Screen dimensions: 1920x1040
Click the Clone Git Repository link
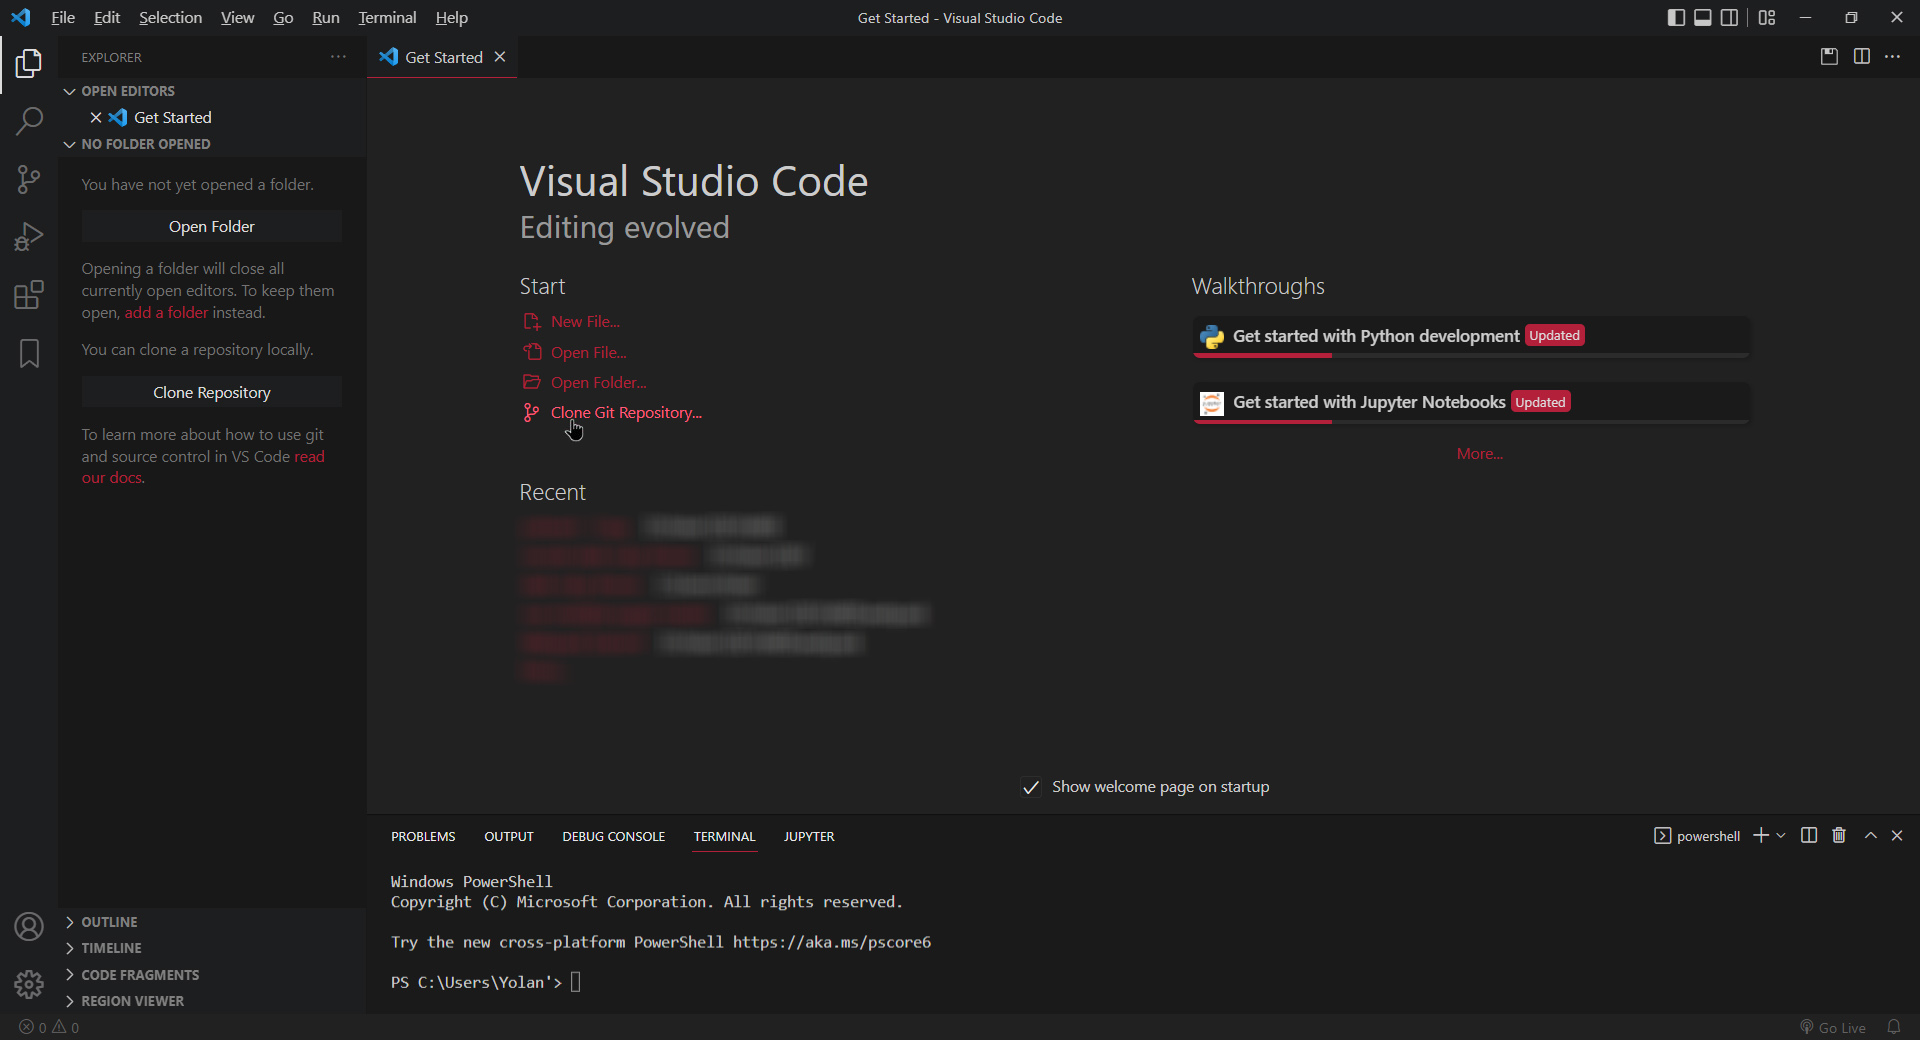click(x=626, y=413)
